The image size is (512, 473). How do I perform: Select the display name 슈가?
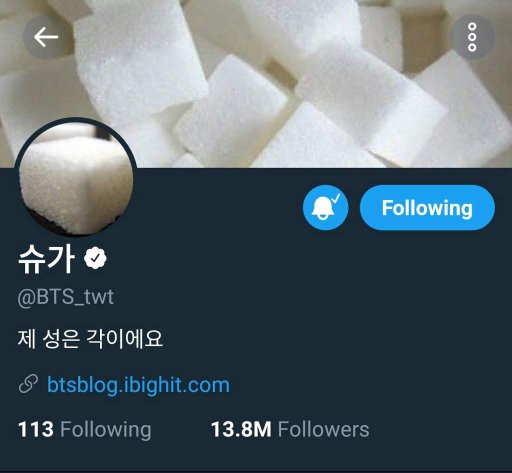46,259
